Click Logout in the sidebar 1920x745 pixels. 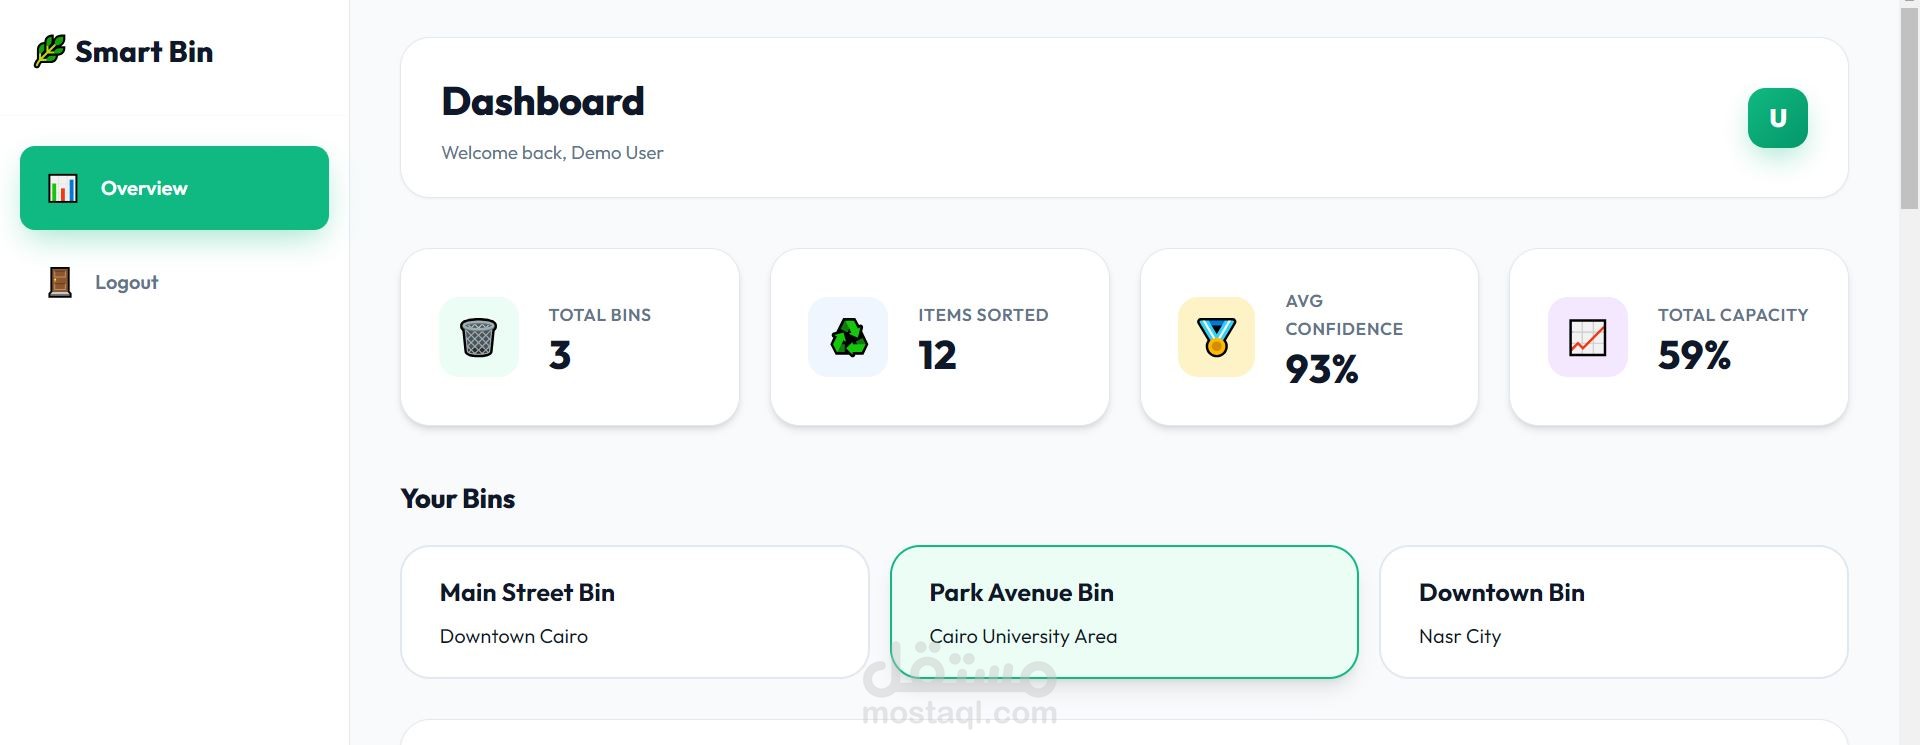126,282
